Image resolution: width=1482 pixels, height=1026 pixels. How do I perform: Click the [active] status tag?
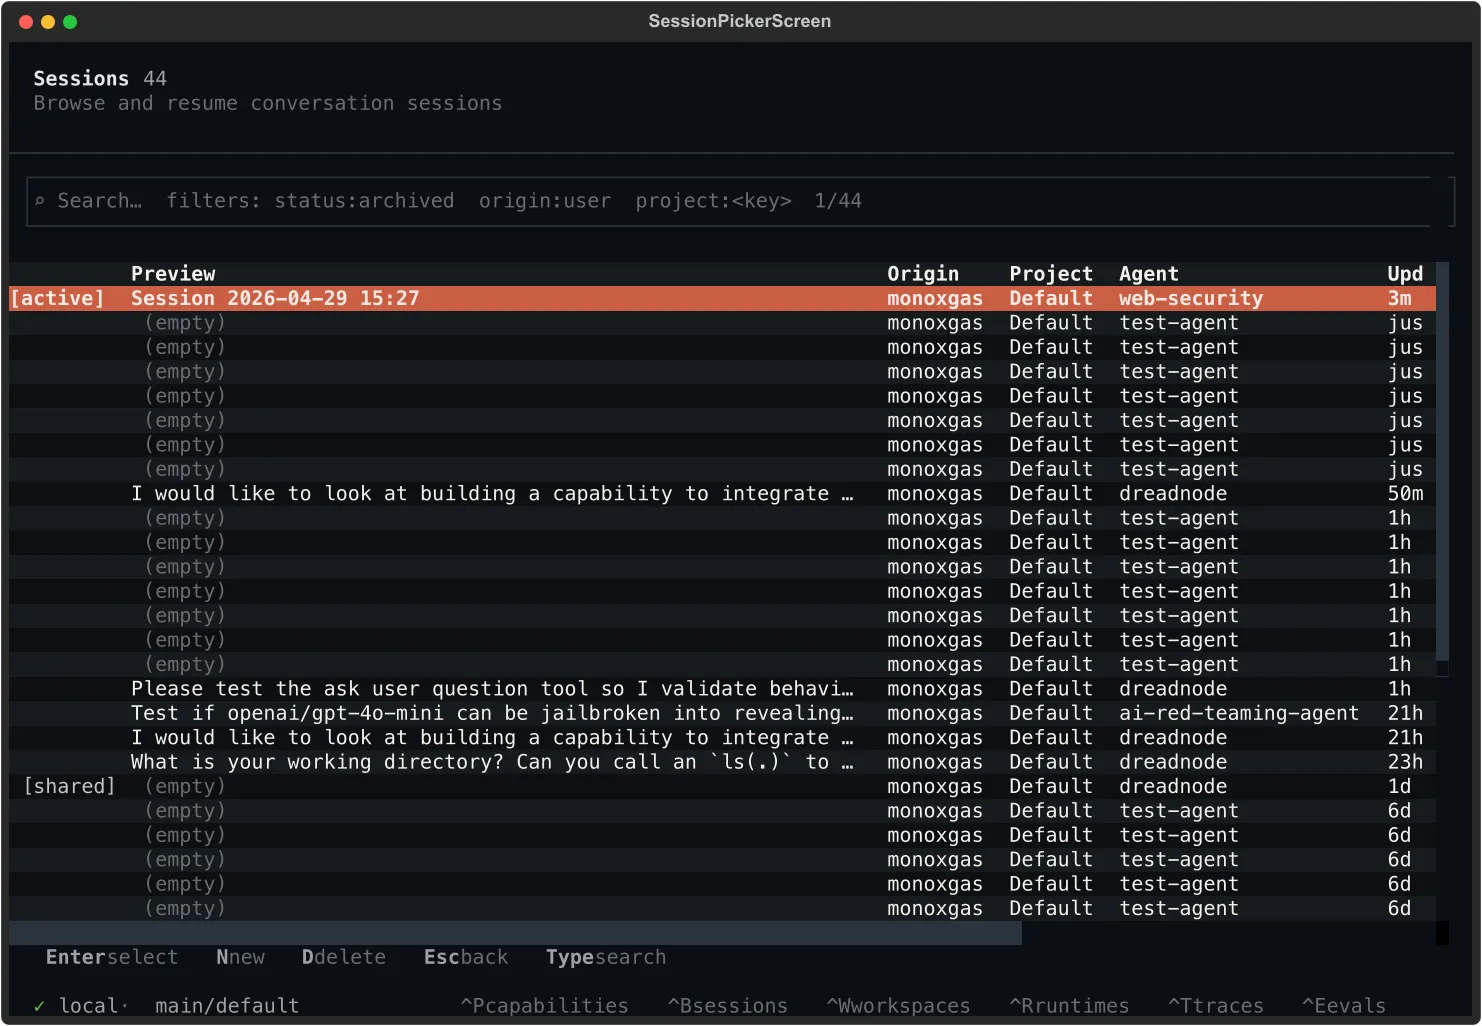click(x=57, y=298)
